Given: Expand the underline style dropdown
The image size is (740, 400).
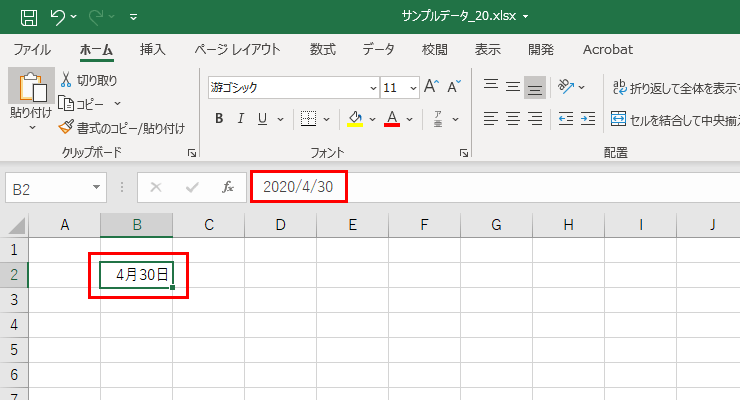Looking at the screenshot, I should point(280,119).
